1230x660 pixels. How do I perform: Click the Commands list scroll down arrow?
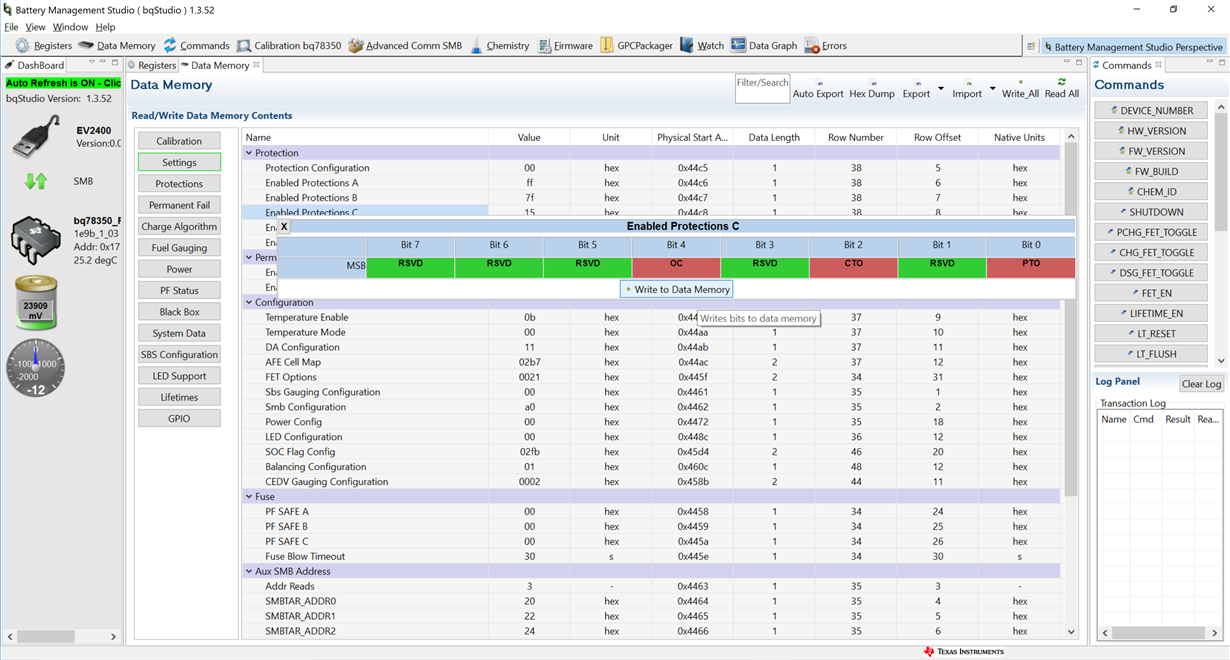pos(1221,360)
